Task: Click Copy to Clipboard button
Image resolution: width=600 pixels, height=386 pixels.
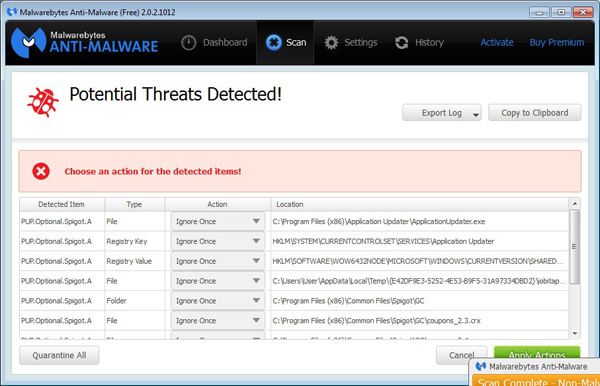Action: [x=535, y=113]
